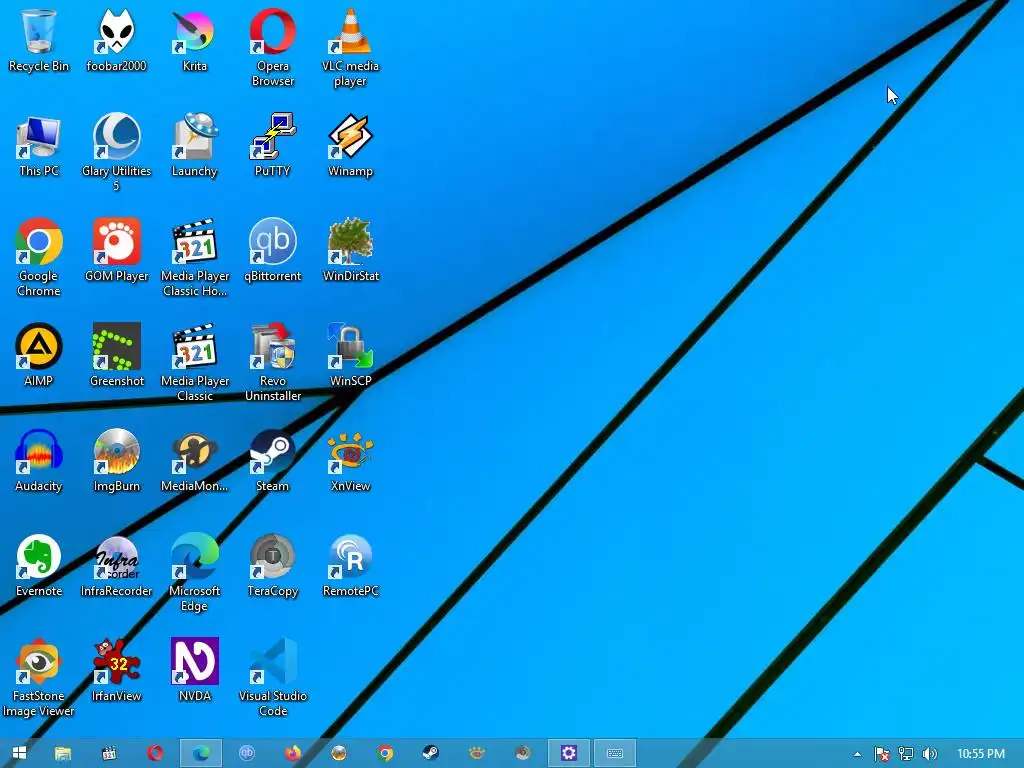1024x768 pixels.
Task: Open qBittorrent from the taskbar
Action: (x=247, y=753)
